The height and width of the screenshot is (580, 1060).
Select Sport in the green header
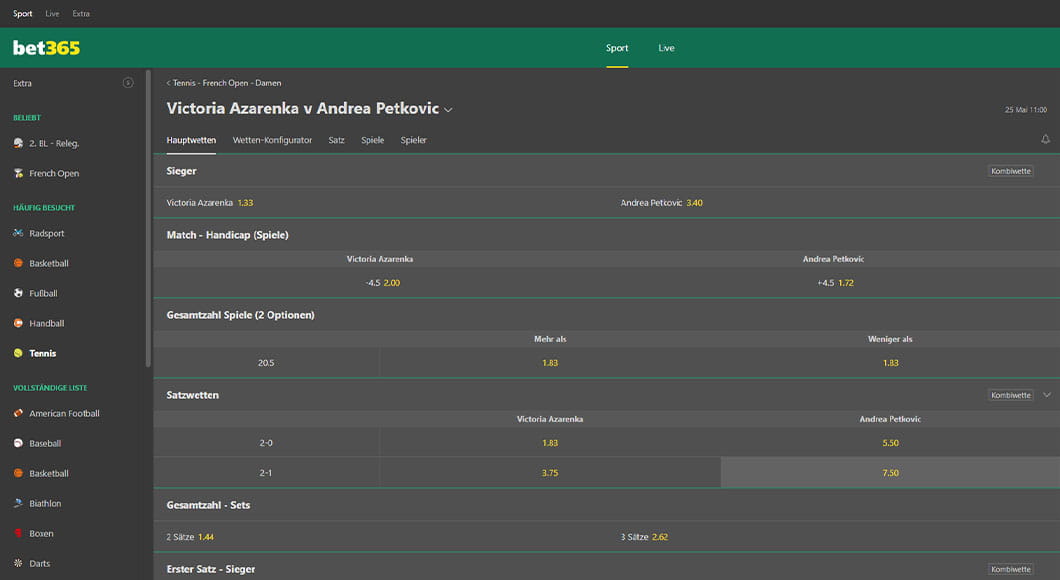tap(617, 48)
